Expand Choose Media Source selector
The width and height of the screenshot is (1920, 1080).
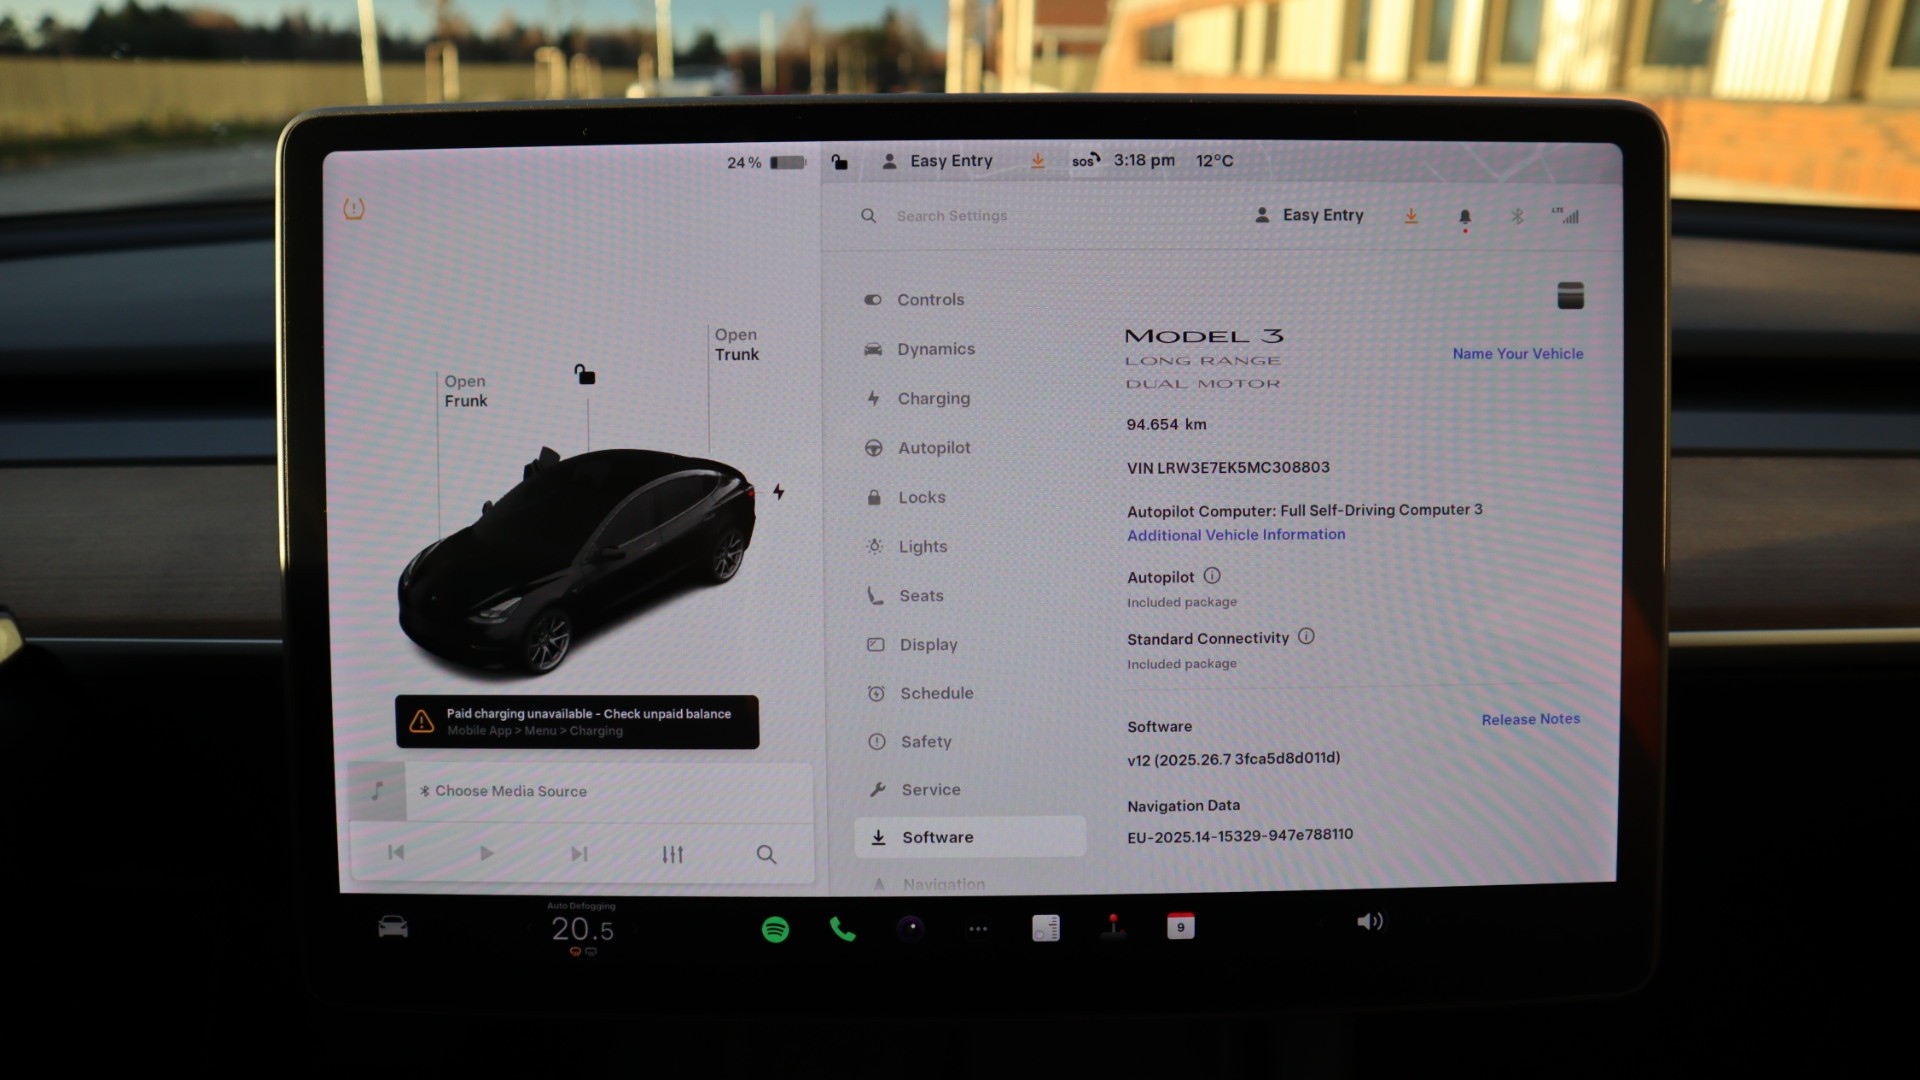[x=511, y=791]
